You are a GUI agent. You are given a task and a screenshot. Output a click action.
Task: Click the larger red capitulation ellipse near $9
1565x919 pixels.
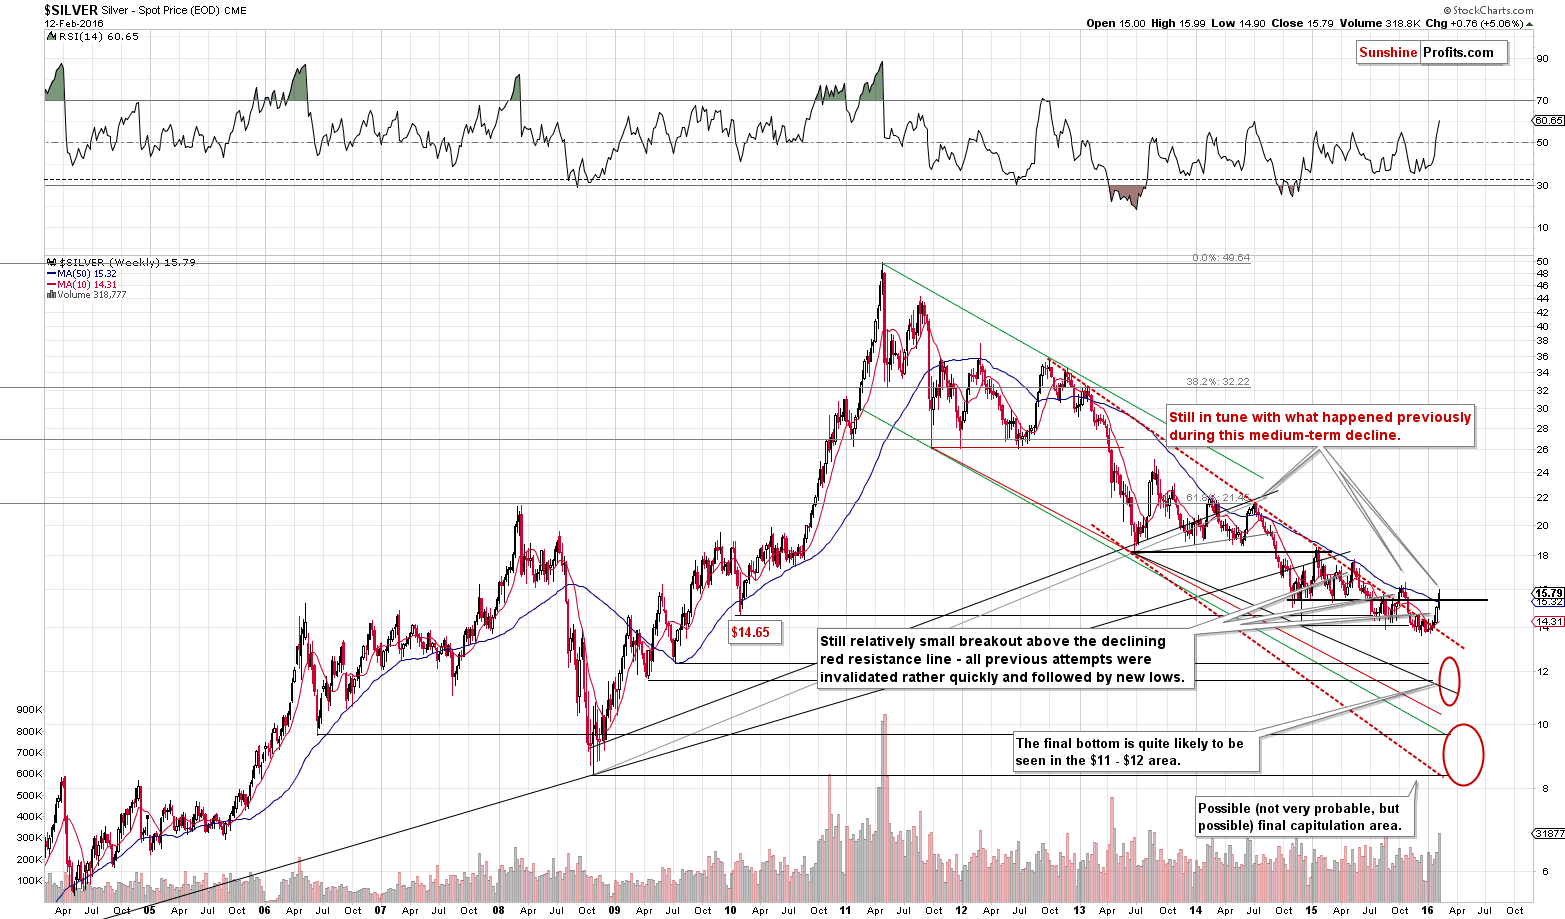pyautogui.click(x=1464, y=754)
